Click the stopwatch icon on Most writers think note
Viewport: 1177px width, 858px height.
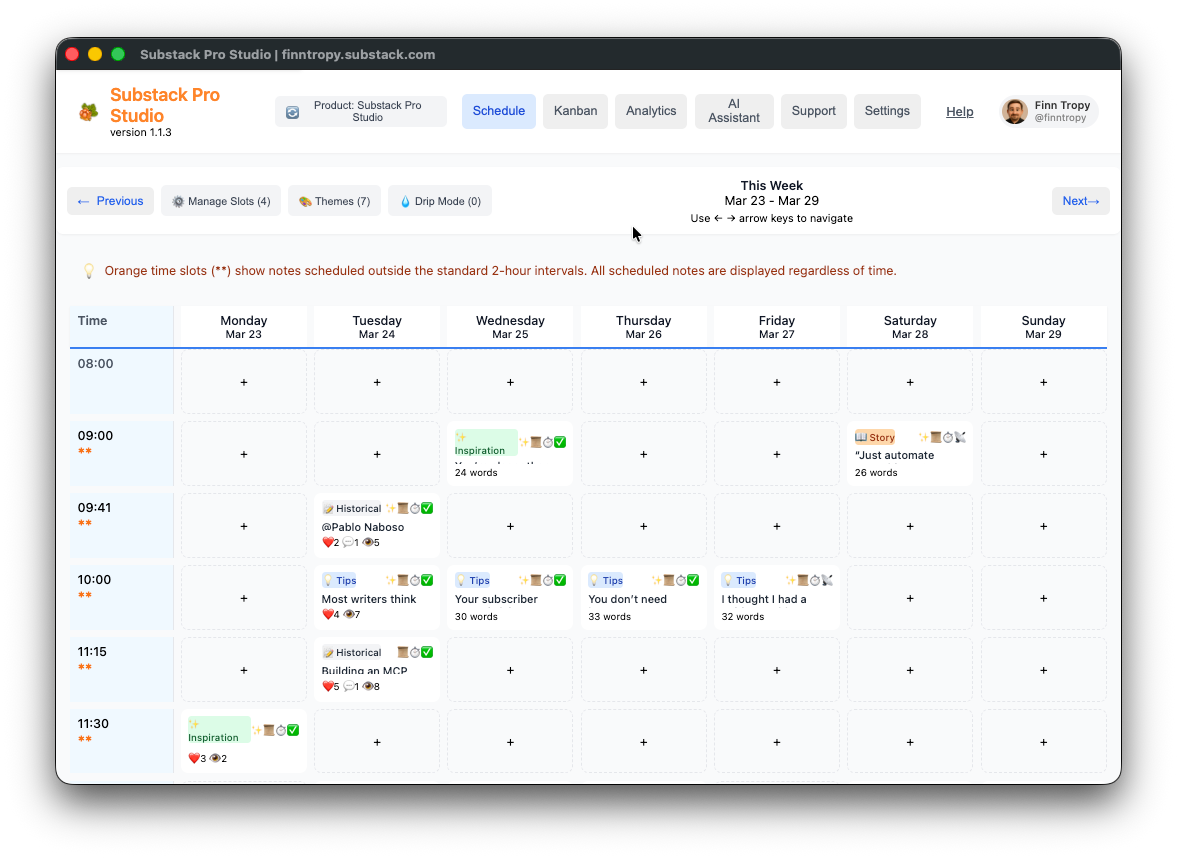pos(415,580)
